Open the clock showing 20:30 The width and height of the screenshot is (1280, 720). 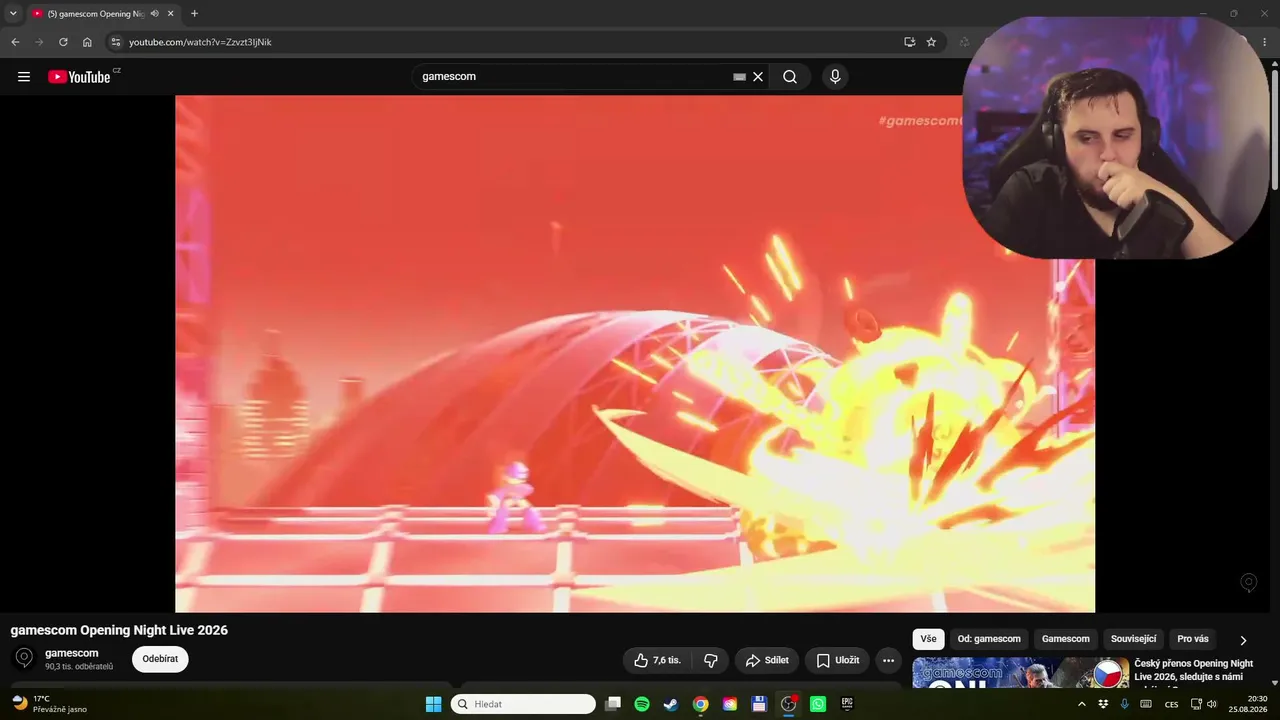tap(1248, 704)
